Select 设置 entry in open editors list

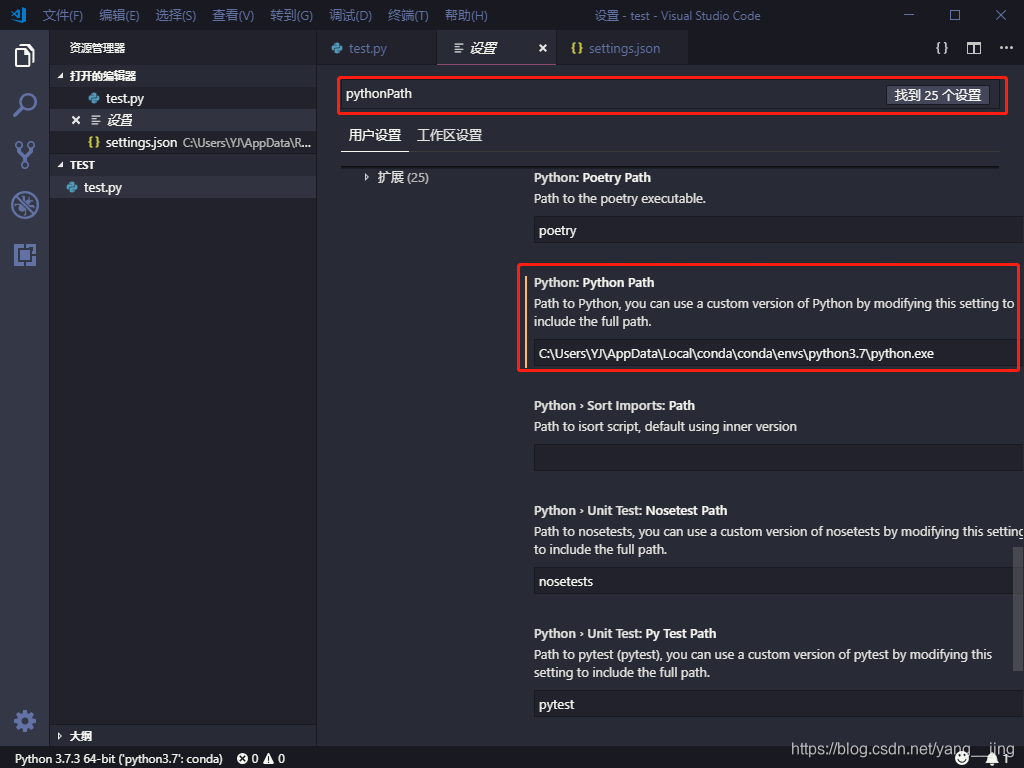tap(183, 120)
